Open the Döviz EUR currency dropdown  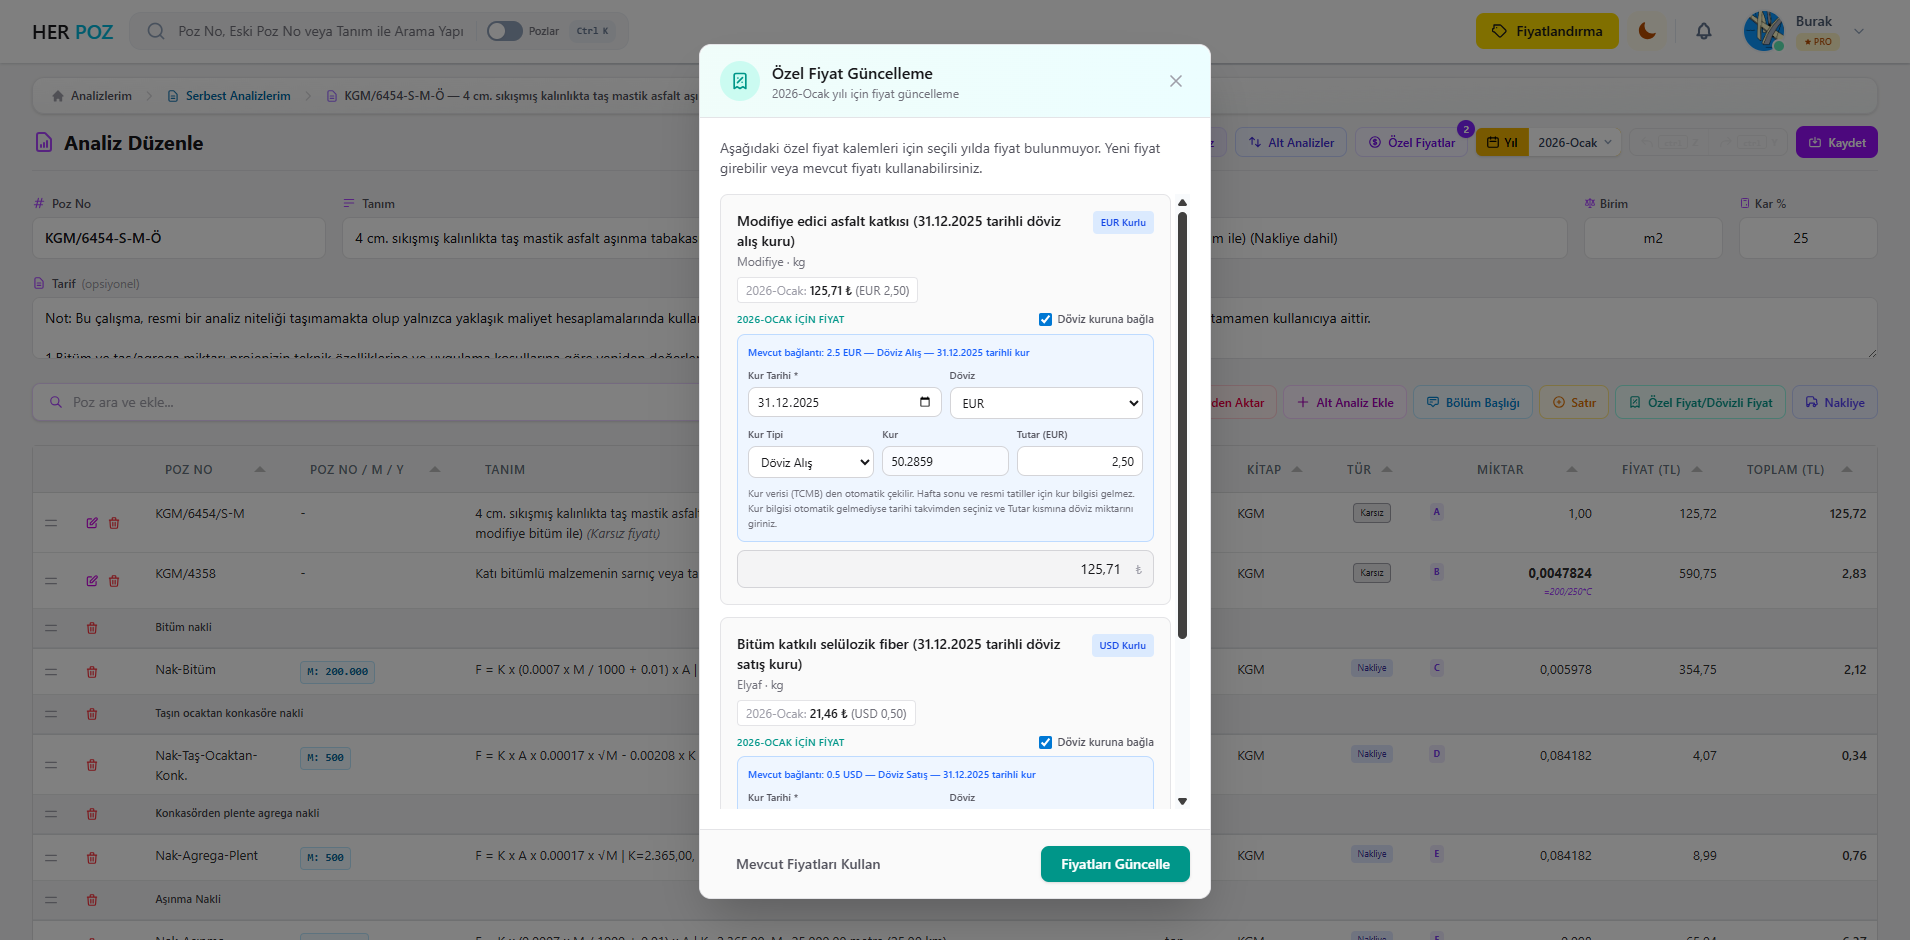pos(1046,403)
